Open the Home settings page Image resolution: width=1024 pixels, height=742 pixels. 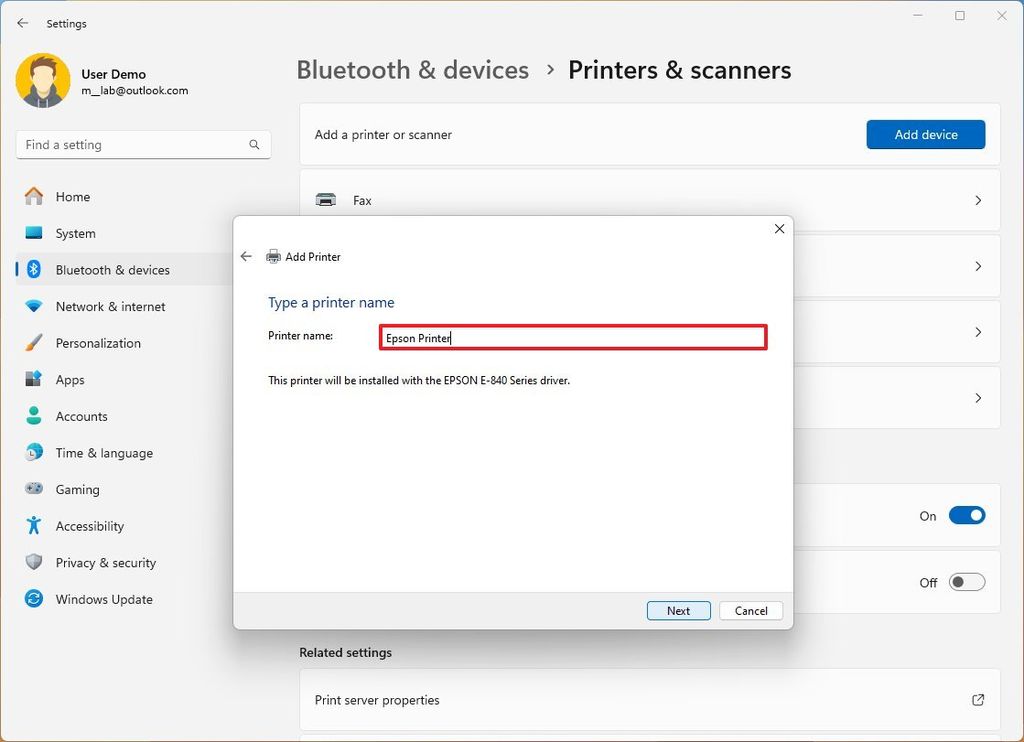point(72,196)
